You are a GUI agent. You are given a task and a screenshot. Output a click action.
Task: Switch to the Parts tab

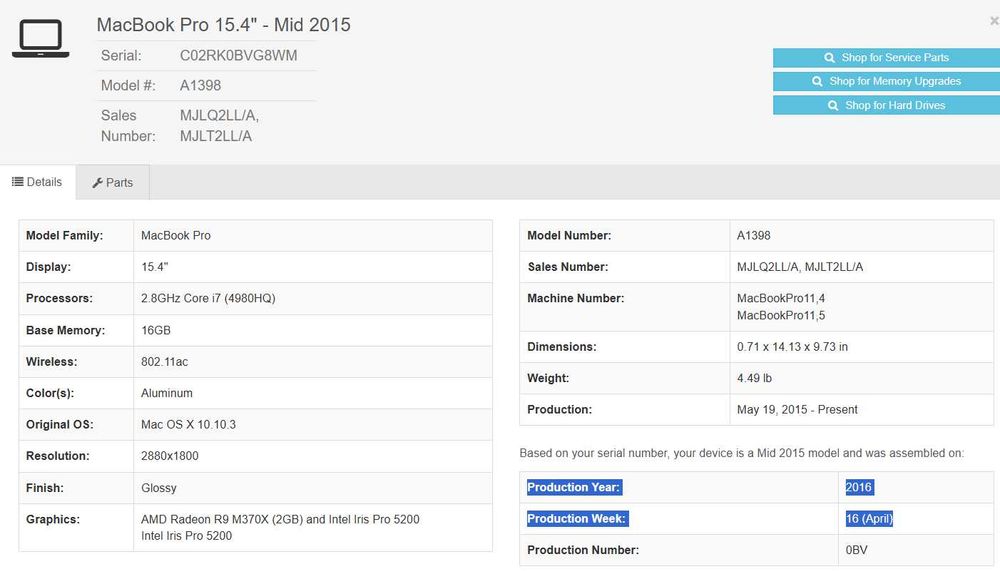tap(113, 183)
